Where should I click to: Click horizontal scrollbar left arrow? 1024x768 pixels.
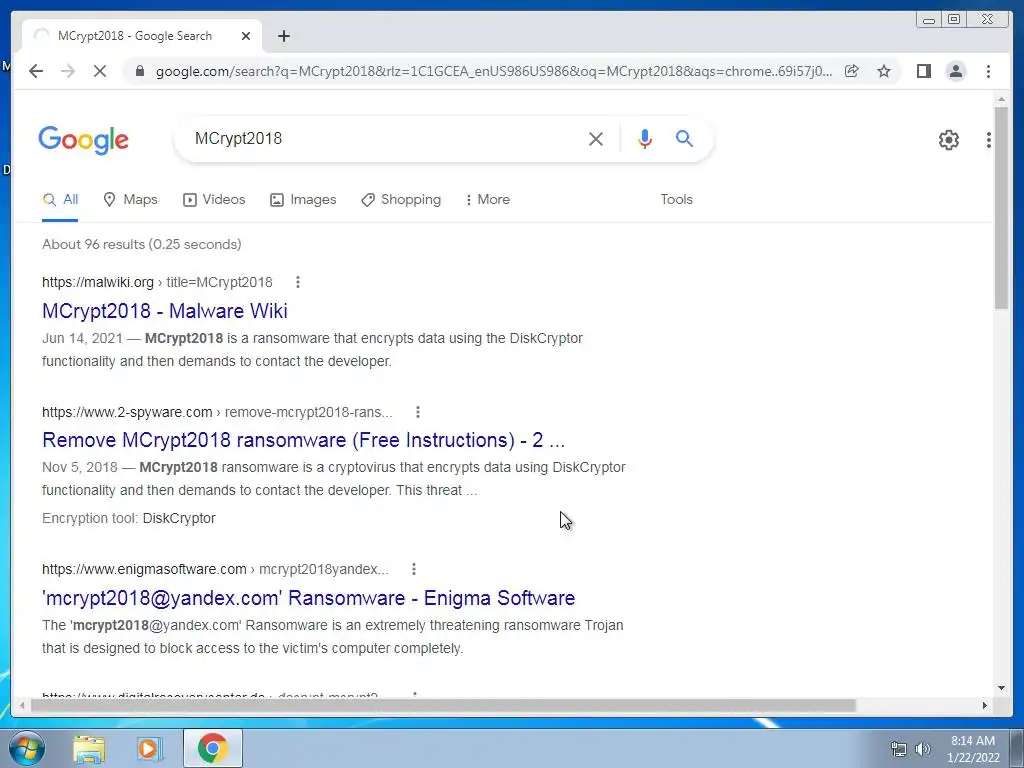(22, 705)
